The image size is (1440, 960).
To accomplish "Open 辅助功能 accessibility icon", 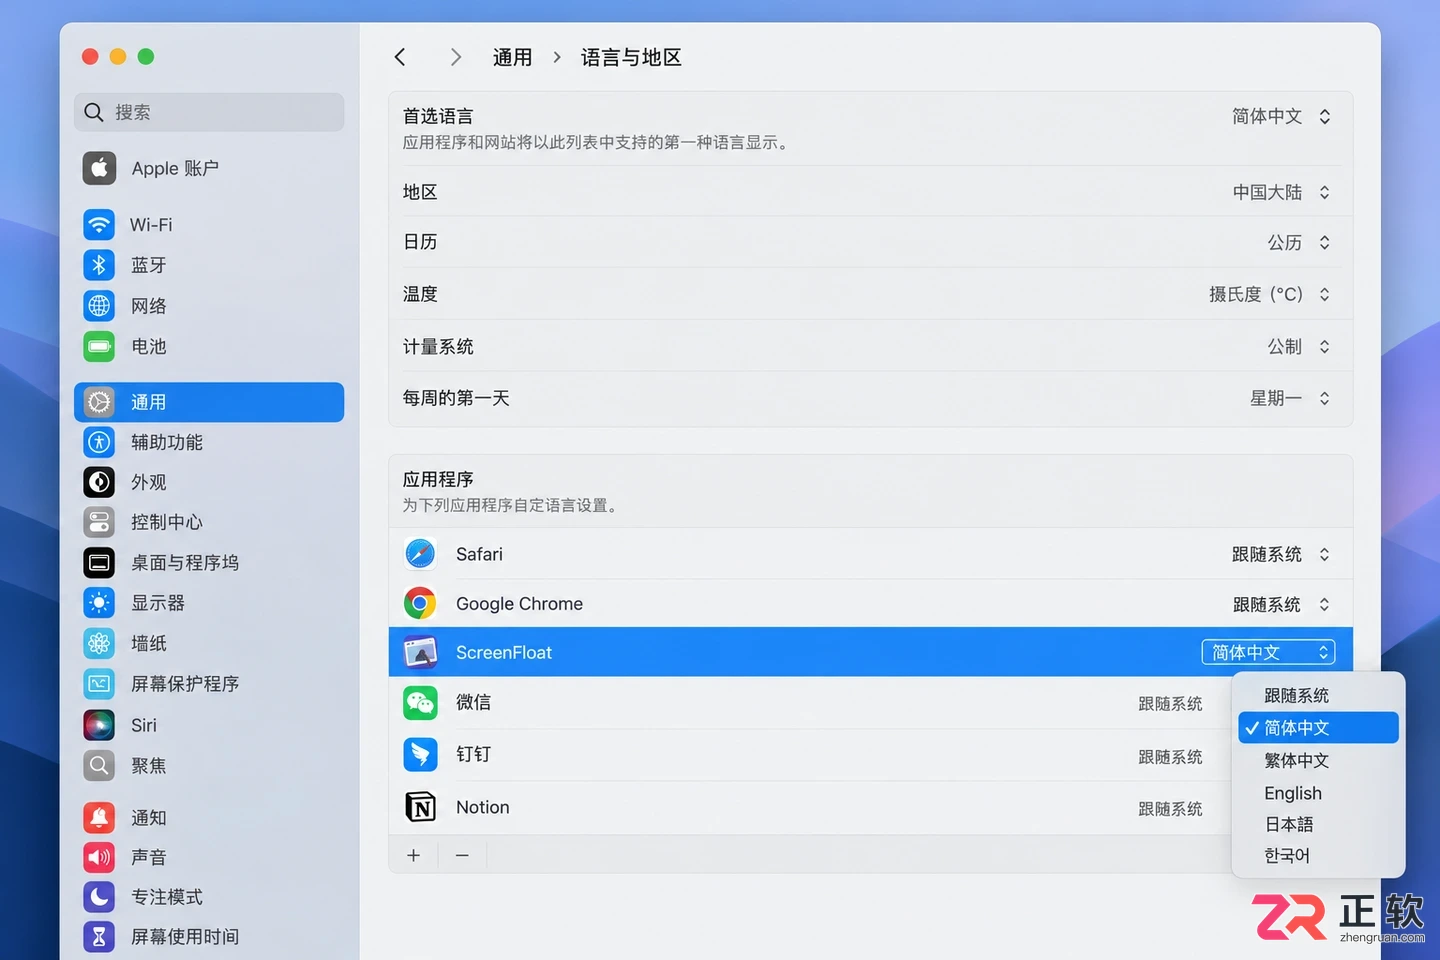I will [x=99, y=441].
